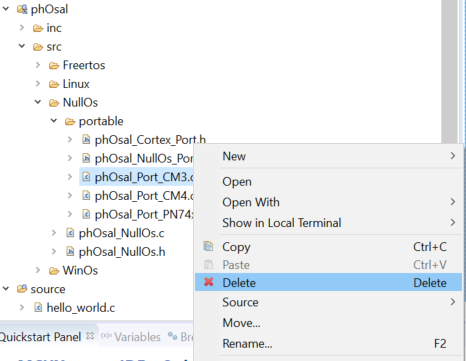Expand phOsal_Cortex_Port.h file node
This screenshot has width=466, height=361.
click(70, 139)
